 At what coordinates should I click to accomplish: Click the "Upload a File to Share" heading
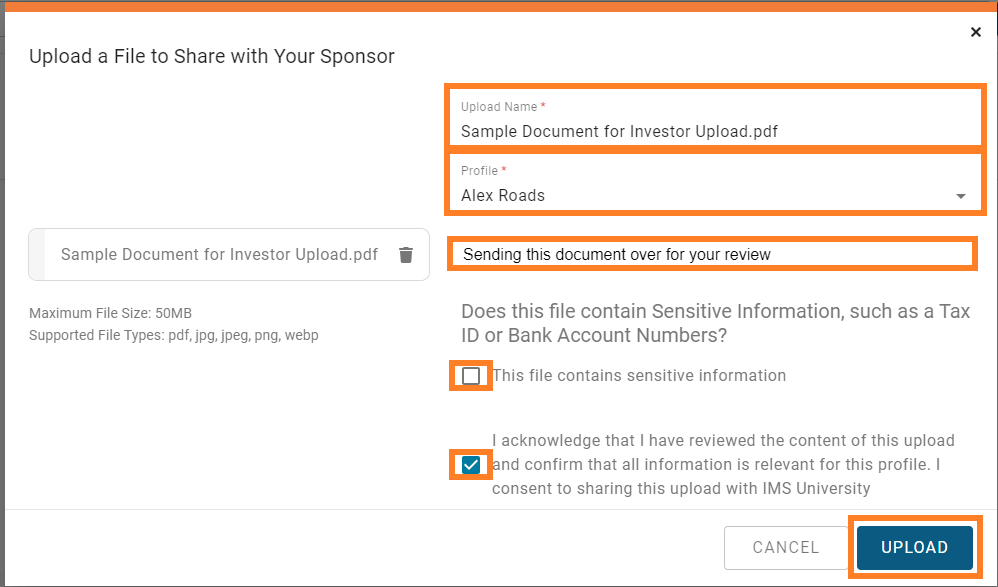[212, 56]
